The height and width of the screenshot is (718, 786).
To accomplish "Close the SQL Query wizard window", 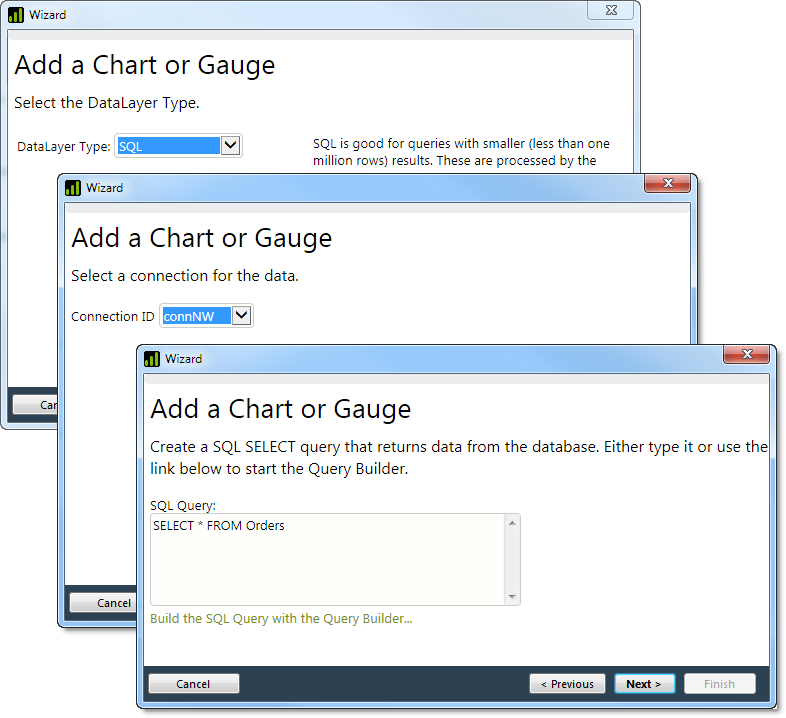I will [x=748, y=356].
